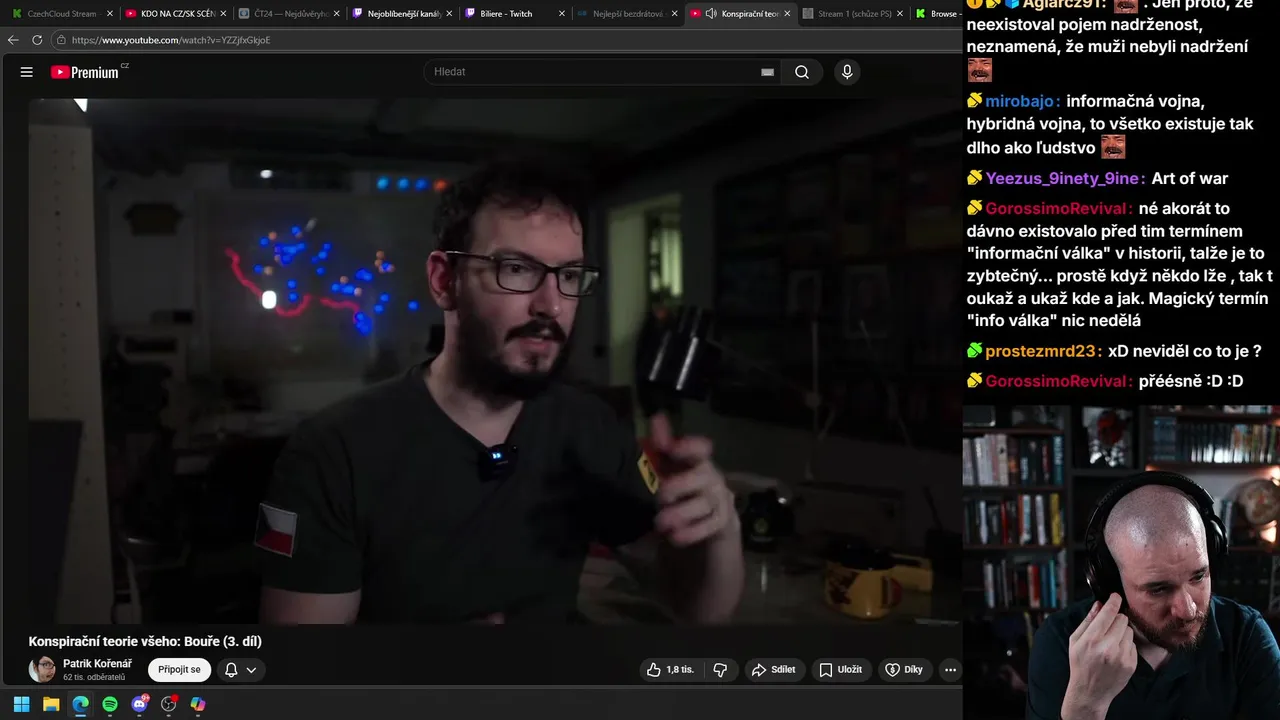This screenshot has height=720, width=1280.
Task: Click the "přéésně :D :D" chat message
Action: [1191, 381]
